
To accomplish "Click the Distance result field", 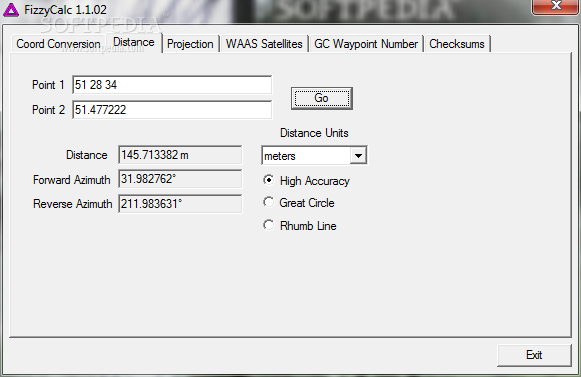I will pyautogui.click(x=180, y=155).
